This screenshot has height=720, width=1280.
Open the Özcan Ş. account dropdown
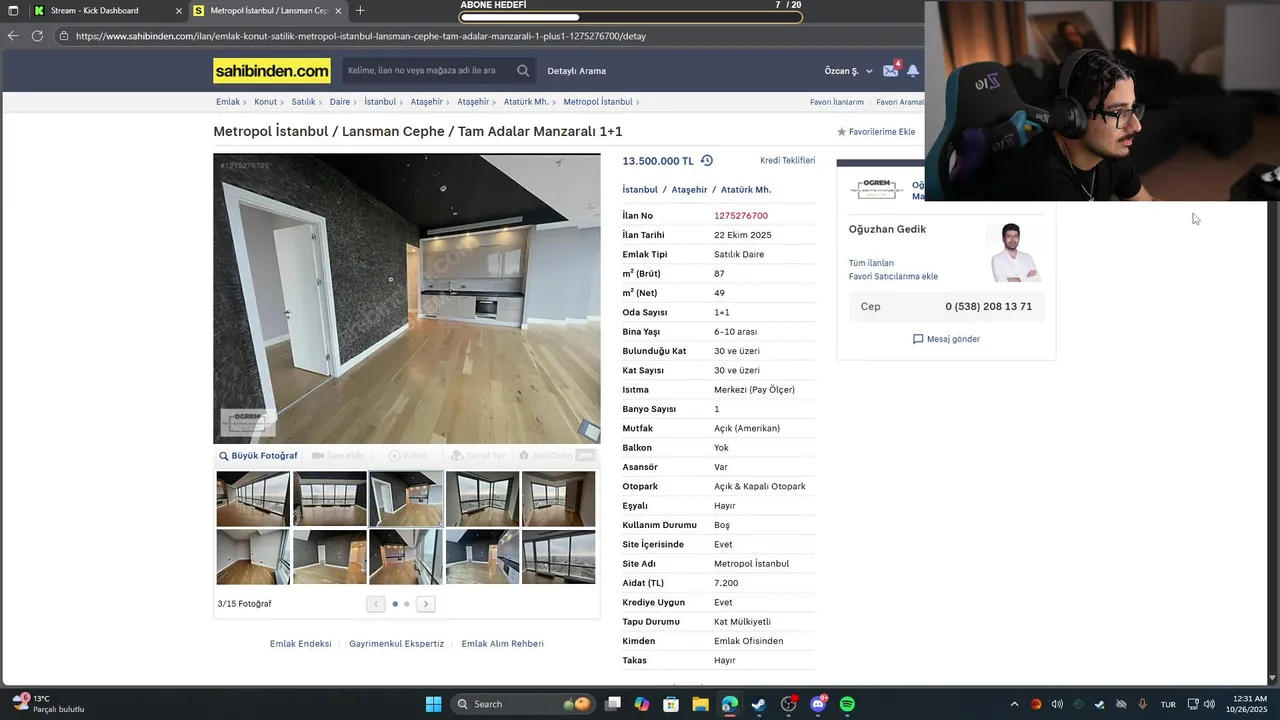point(848,71)
